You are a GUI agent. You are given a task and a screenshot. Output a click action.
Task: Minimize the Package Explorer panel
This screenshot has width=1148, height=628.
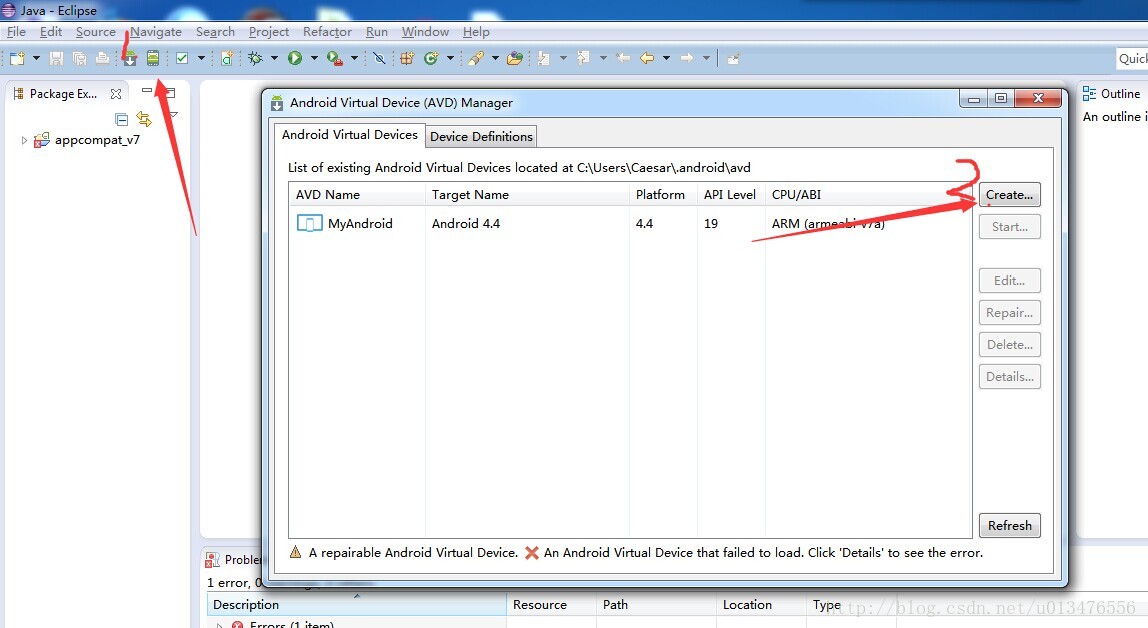pos(147,91)
